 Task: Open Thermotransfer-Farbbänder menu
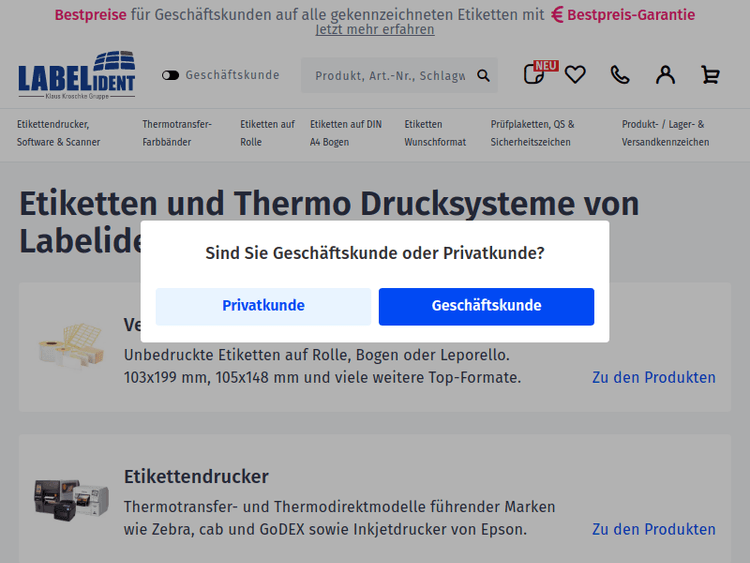[177, 133]
